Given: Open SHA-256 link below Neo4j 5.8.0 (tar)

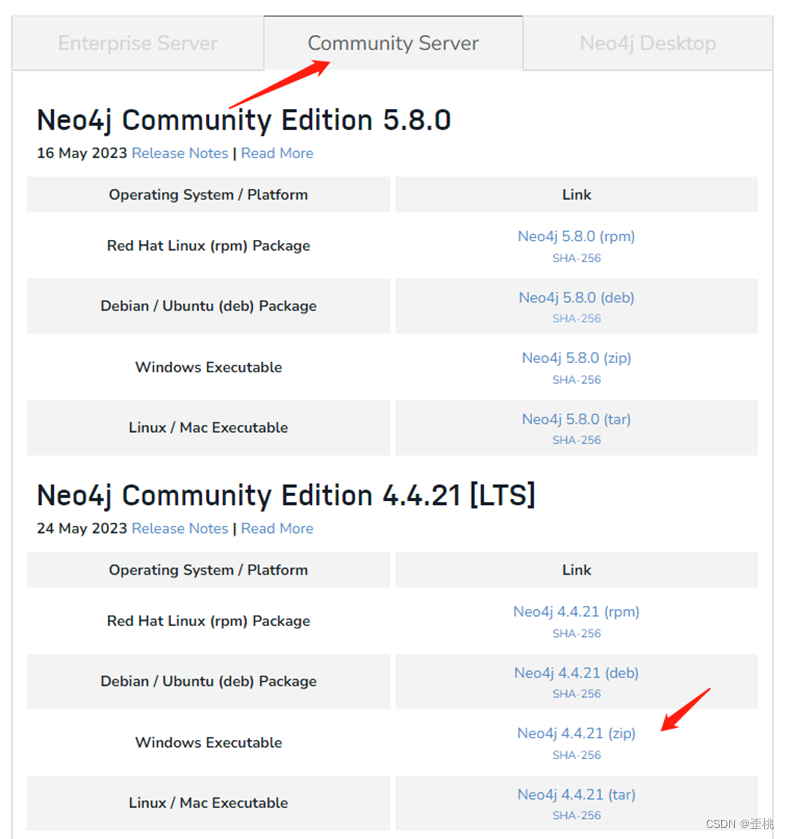Looking at the screenshot, I should (x=577, y=440).
